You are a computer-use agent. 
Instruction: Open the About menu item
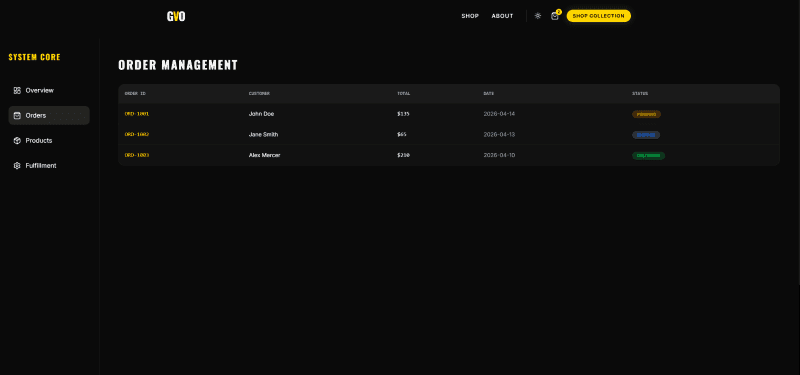(x=502, y=16)
